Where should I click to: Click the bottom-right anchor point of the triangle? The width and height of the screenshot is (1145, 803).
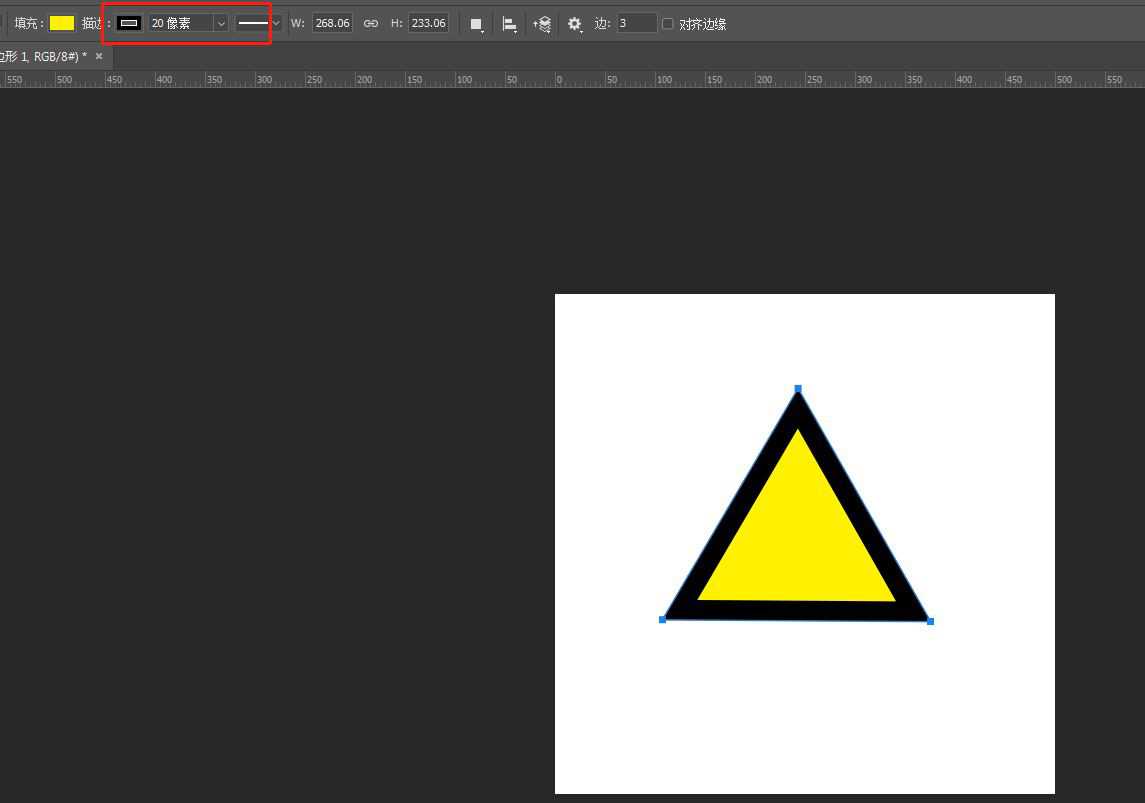pyautogui.click(x=931, y=621)
